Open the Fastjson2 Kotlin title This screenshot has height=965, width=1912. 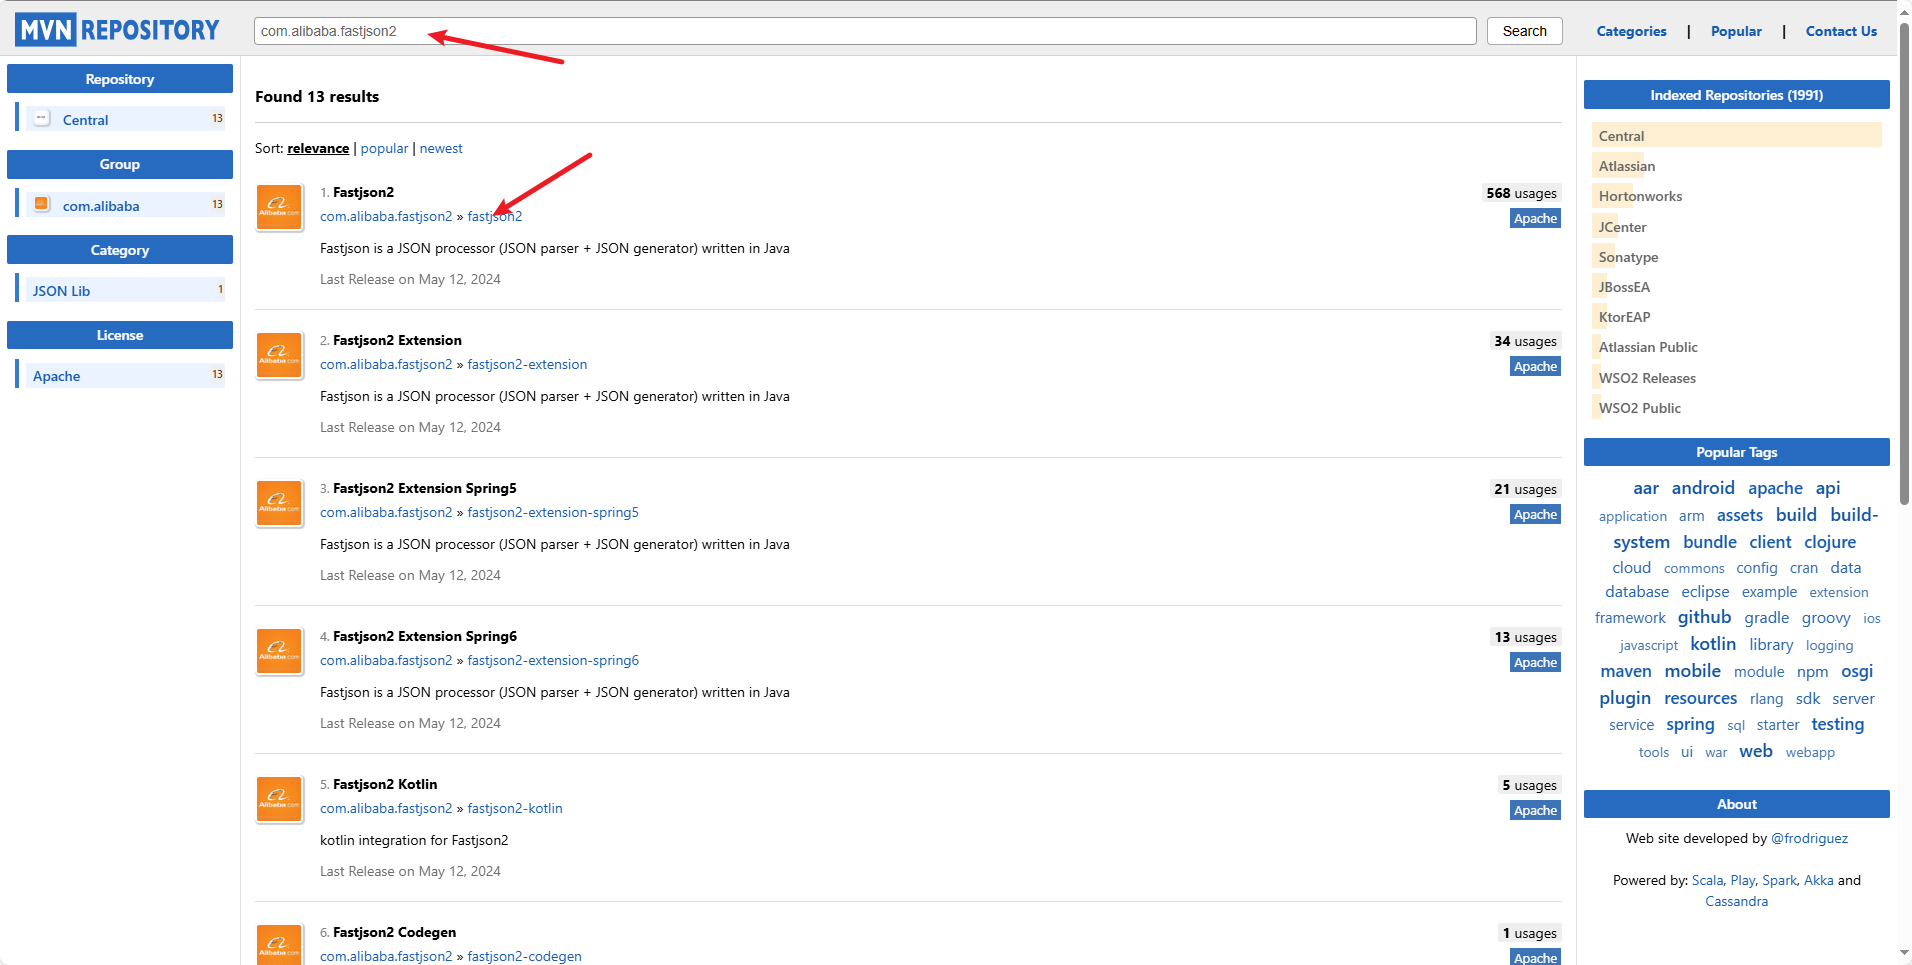385,784
